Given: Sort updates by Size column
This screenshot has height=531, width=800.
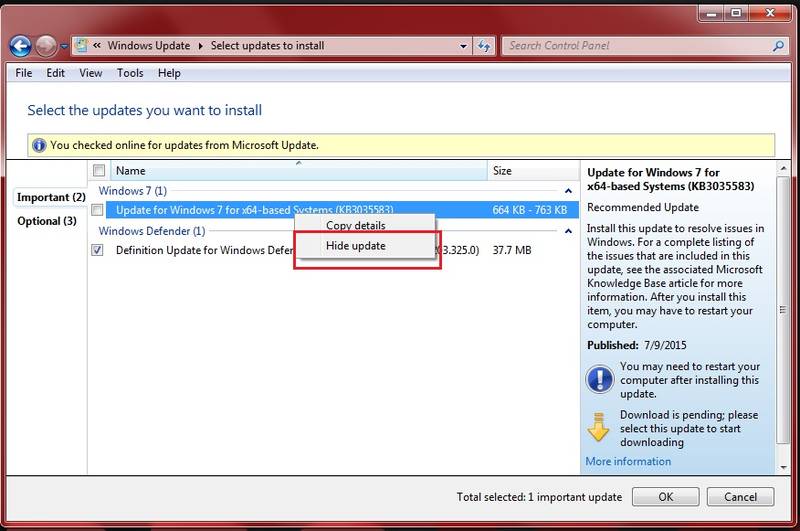Looking at the screenshot, I should [x=533, y=170].
